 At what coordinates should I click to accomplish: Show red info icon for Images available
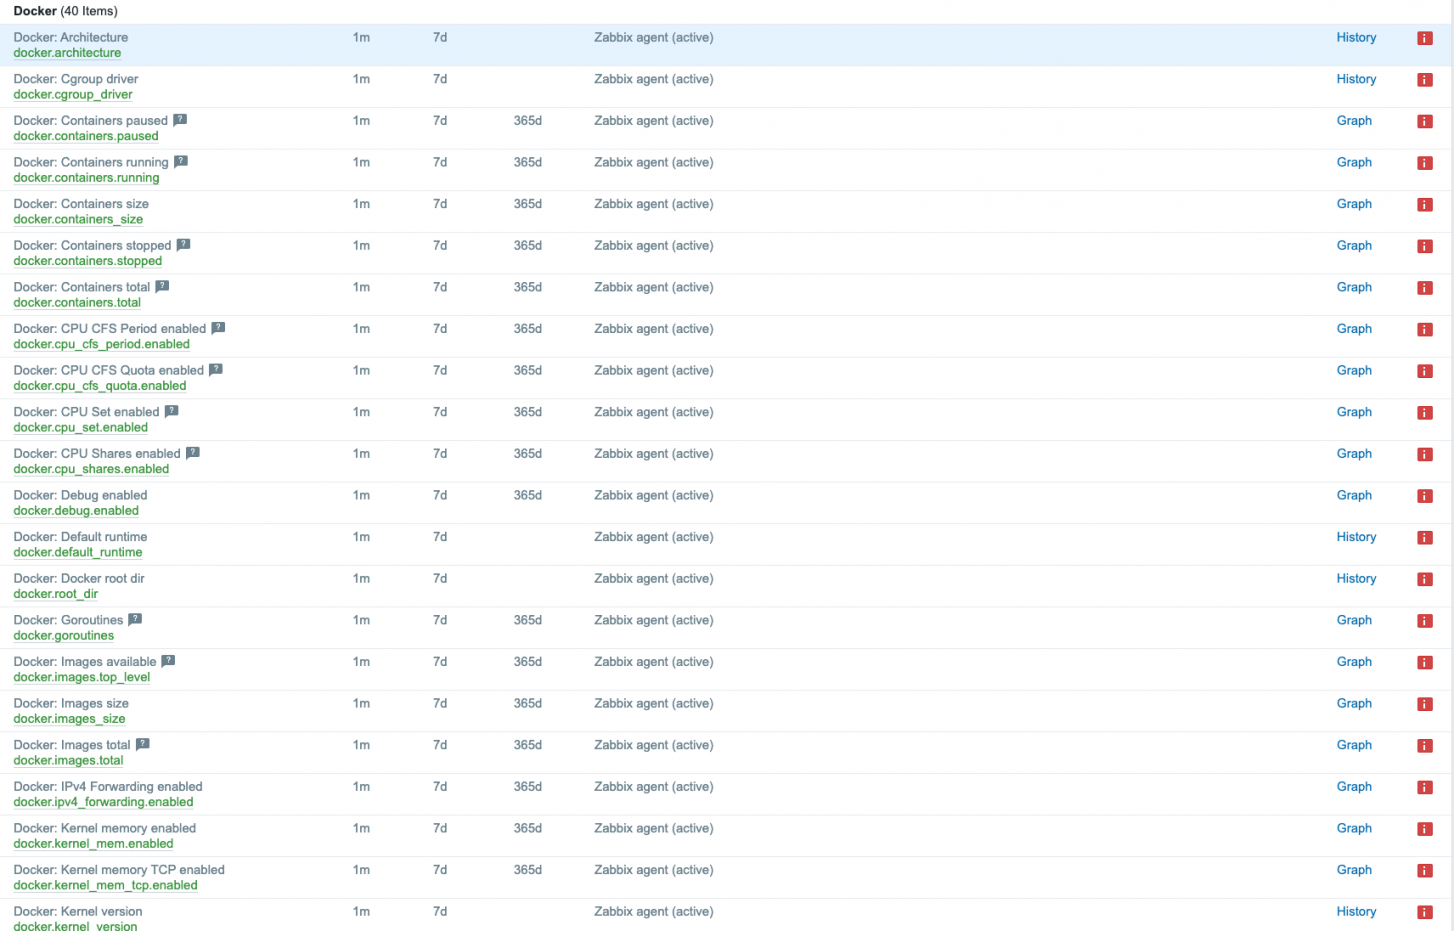click(x=1425, y=663)
